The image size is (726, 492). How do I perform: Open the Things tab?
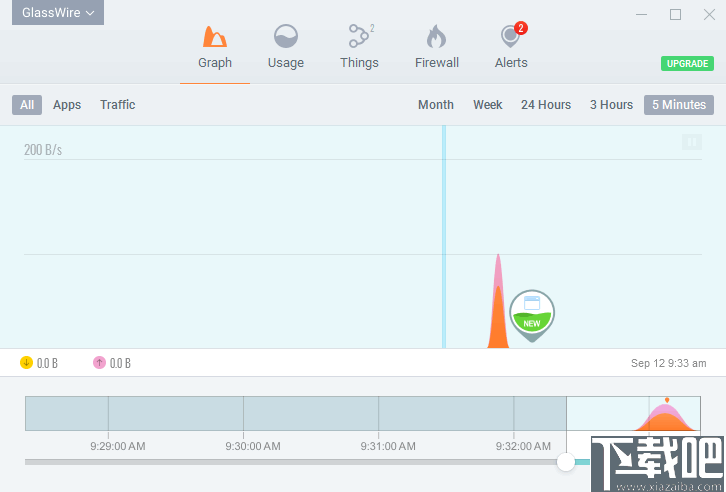(x=359, y=47)
